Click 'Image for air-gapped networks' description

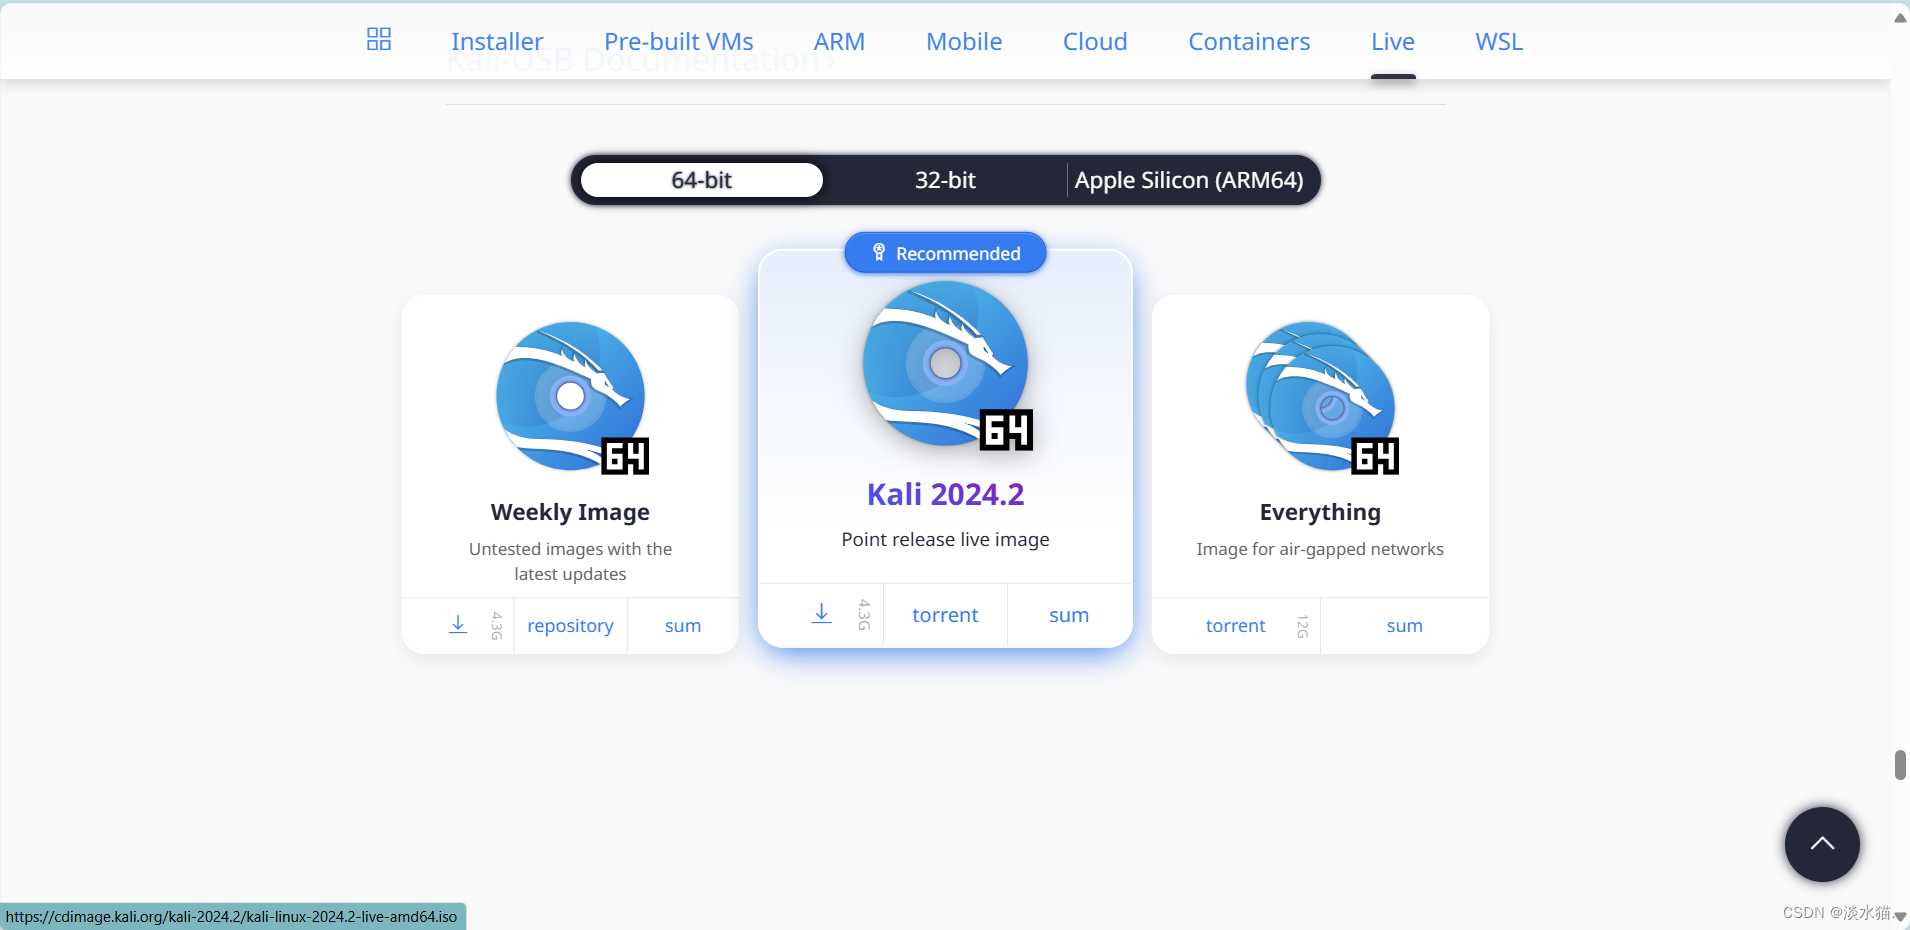click(1320, 549)
